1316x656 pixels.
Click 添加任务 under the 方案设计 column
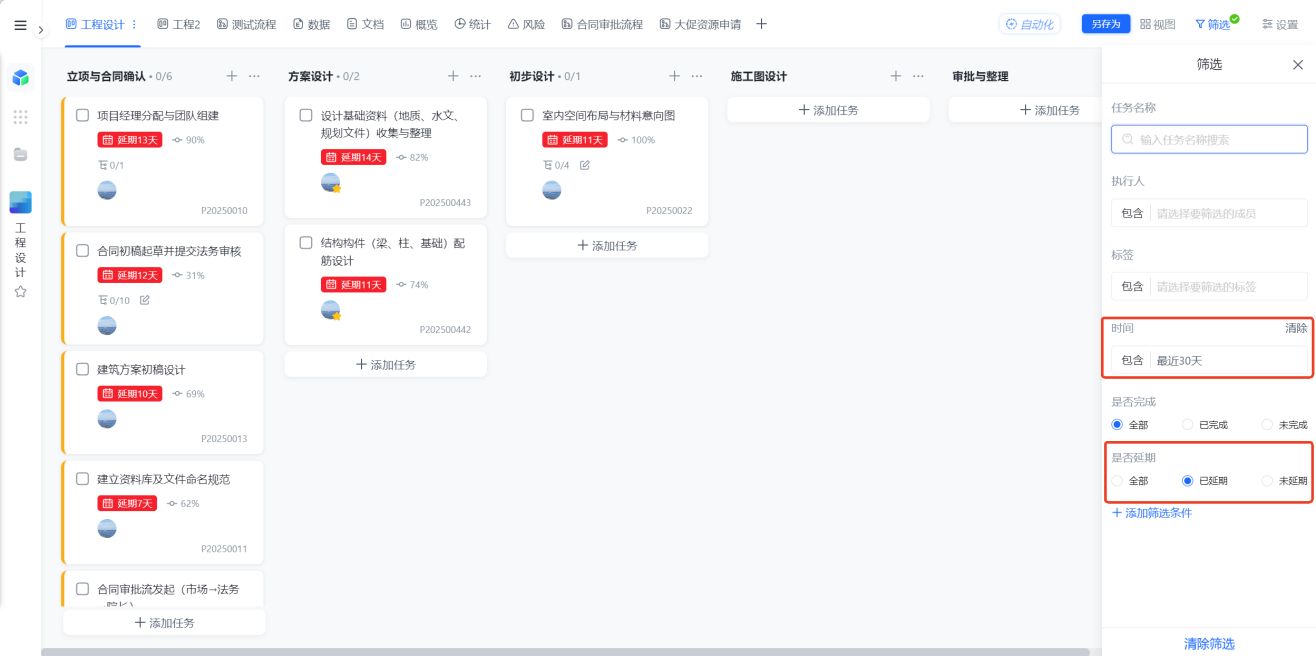(x=386, y=365)
